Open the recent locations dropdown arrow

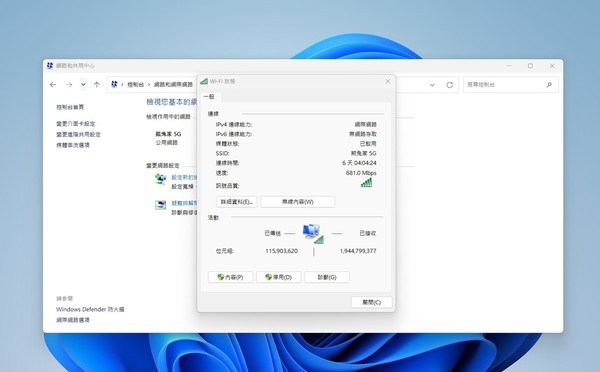pyautogui.click(x=83, y=85)
